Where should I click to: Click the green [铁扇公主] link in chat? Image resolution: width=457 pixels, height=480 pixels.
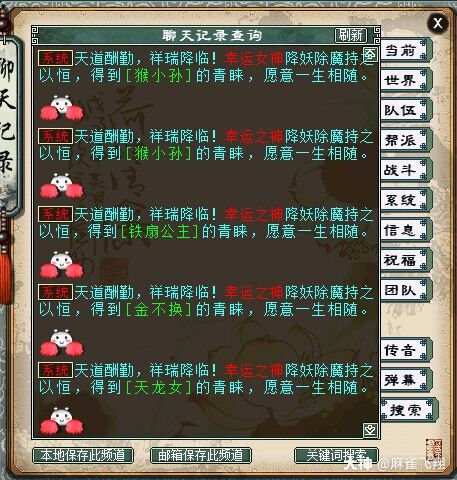159,232
